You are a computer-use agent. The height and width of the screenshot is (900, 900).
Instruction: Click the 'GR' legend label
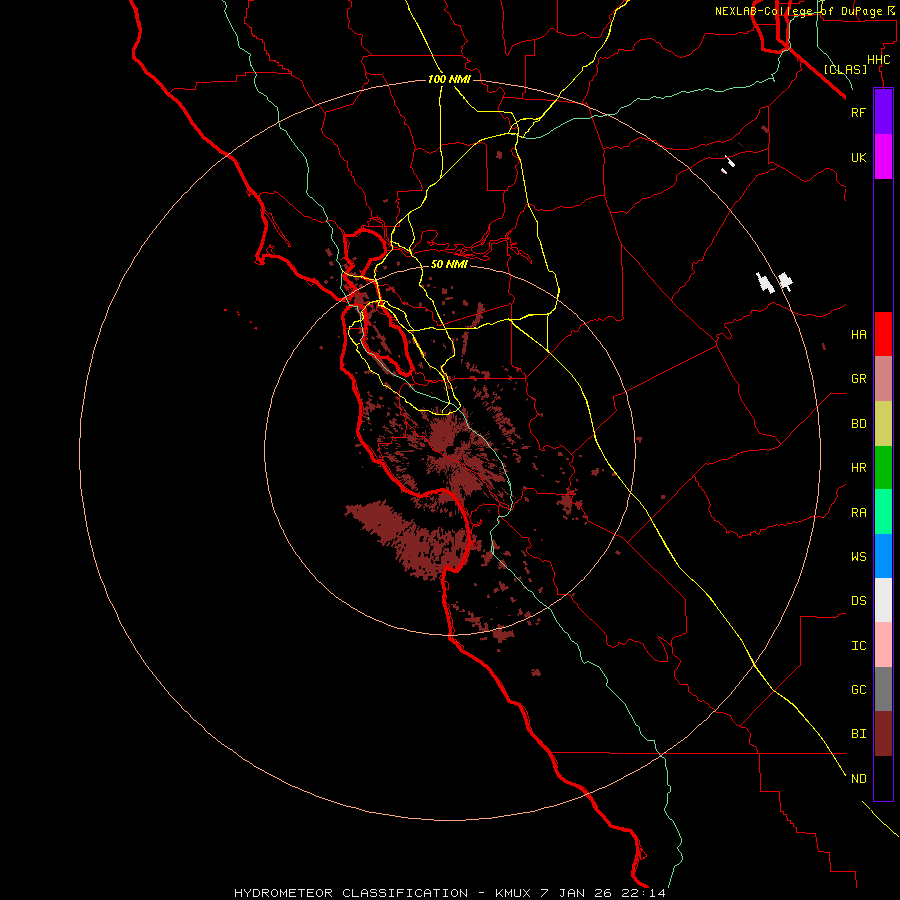pyautogui.click(x=858, y=379)
